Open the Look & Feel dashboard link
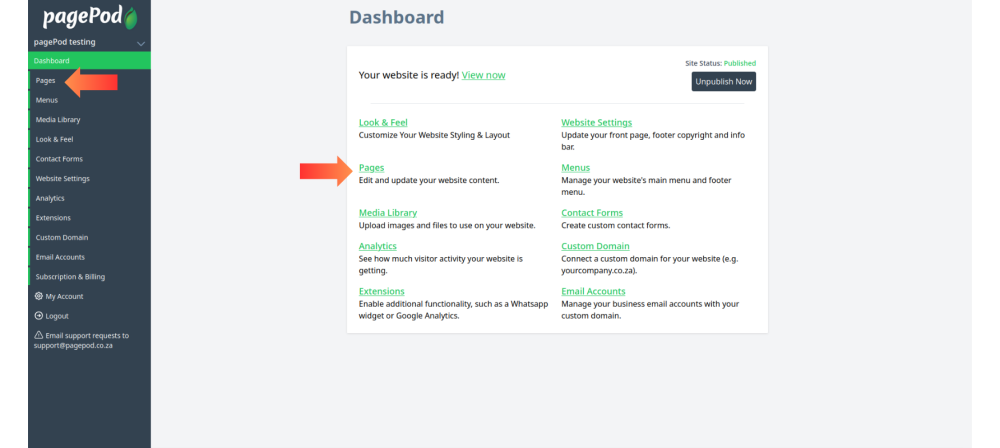Image resolution: width=1000 pixels, height=448 pixels. click(x=383, y=123)
